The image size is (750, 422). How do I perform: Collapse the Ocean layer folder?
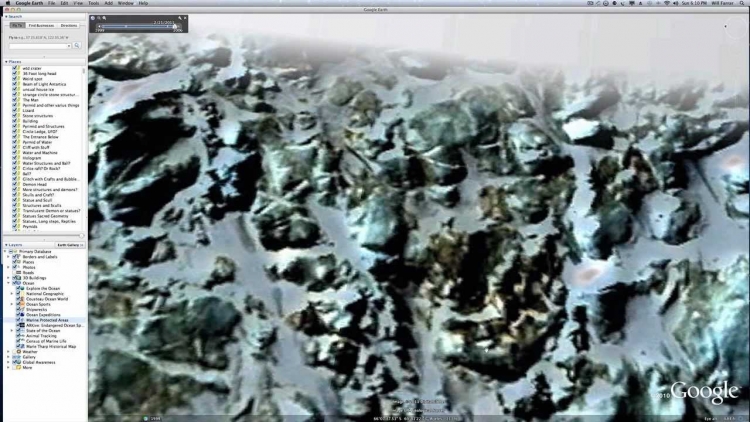click(8, 283)
